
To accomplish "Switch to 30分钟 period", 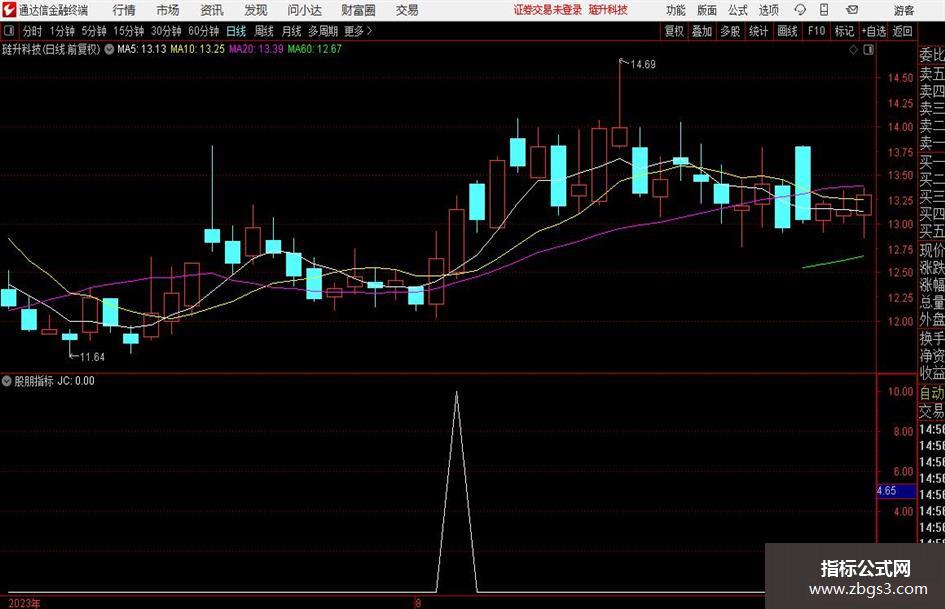I will point(166,31).
